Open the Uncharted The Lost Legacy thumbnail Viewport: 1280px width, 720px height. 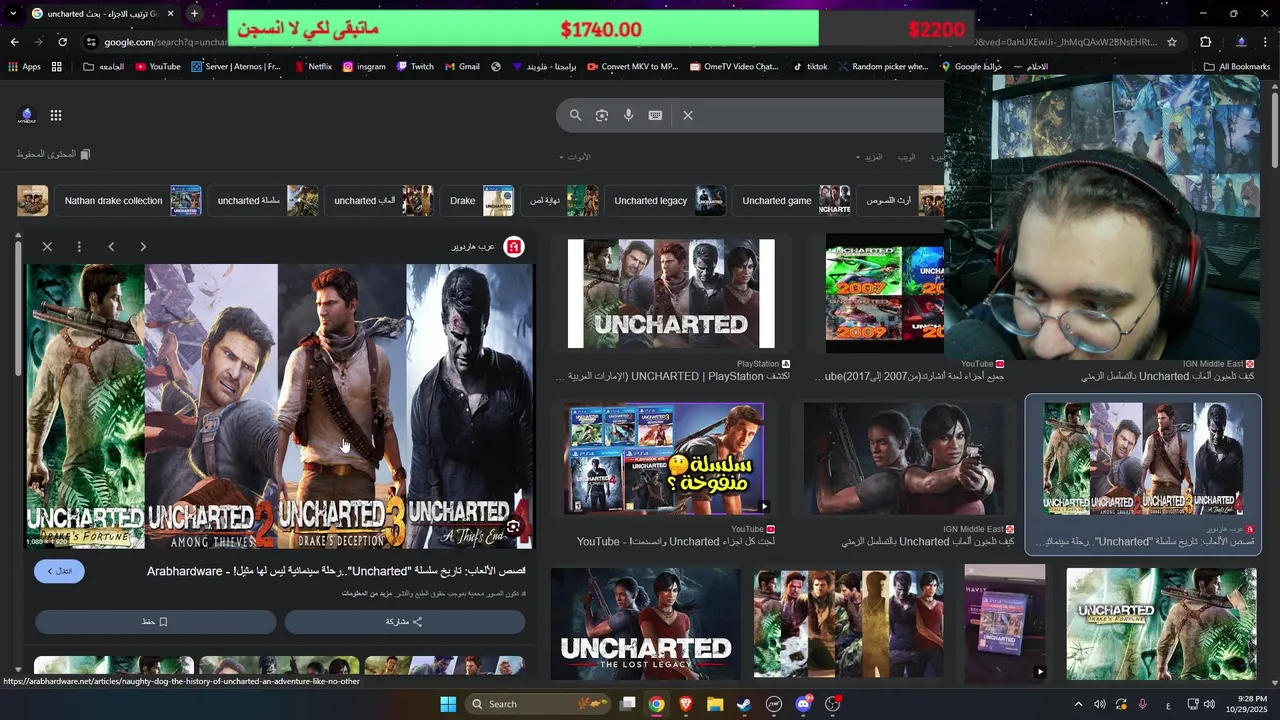pos(645,624)
